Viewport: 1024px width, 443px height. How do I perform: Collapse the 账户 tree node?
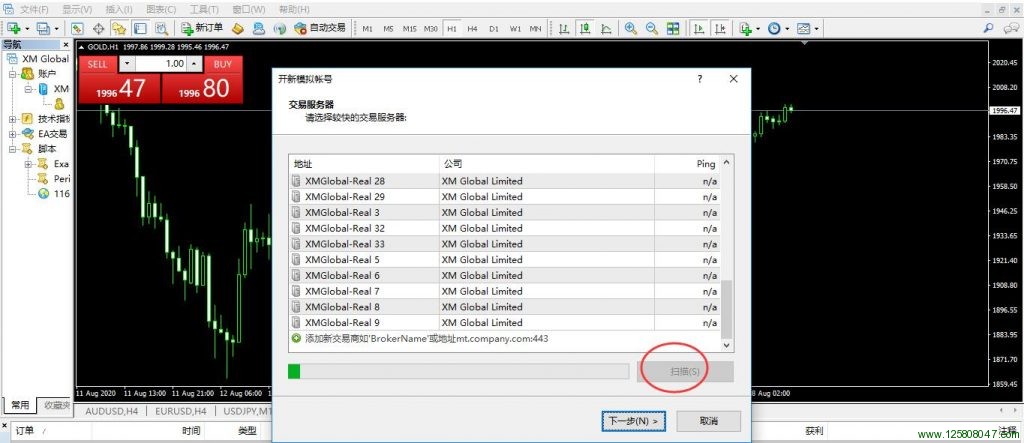pos(12,74)
